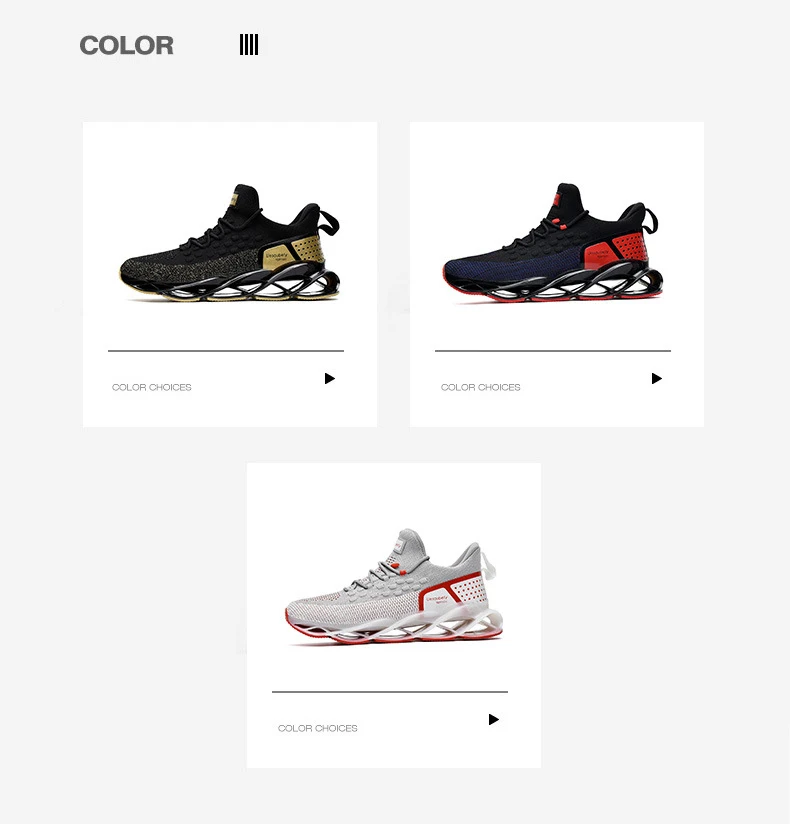Open the navy and red sneaker image
The image size is (790, 824).
[x=552, y=243]
